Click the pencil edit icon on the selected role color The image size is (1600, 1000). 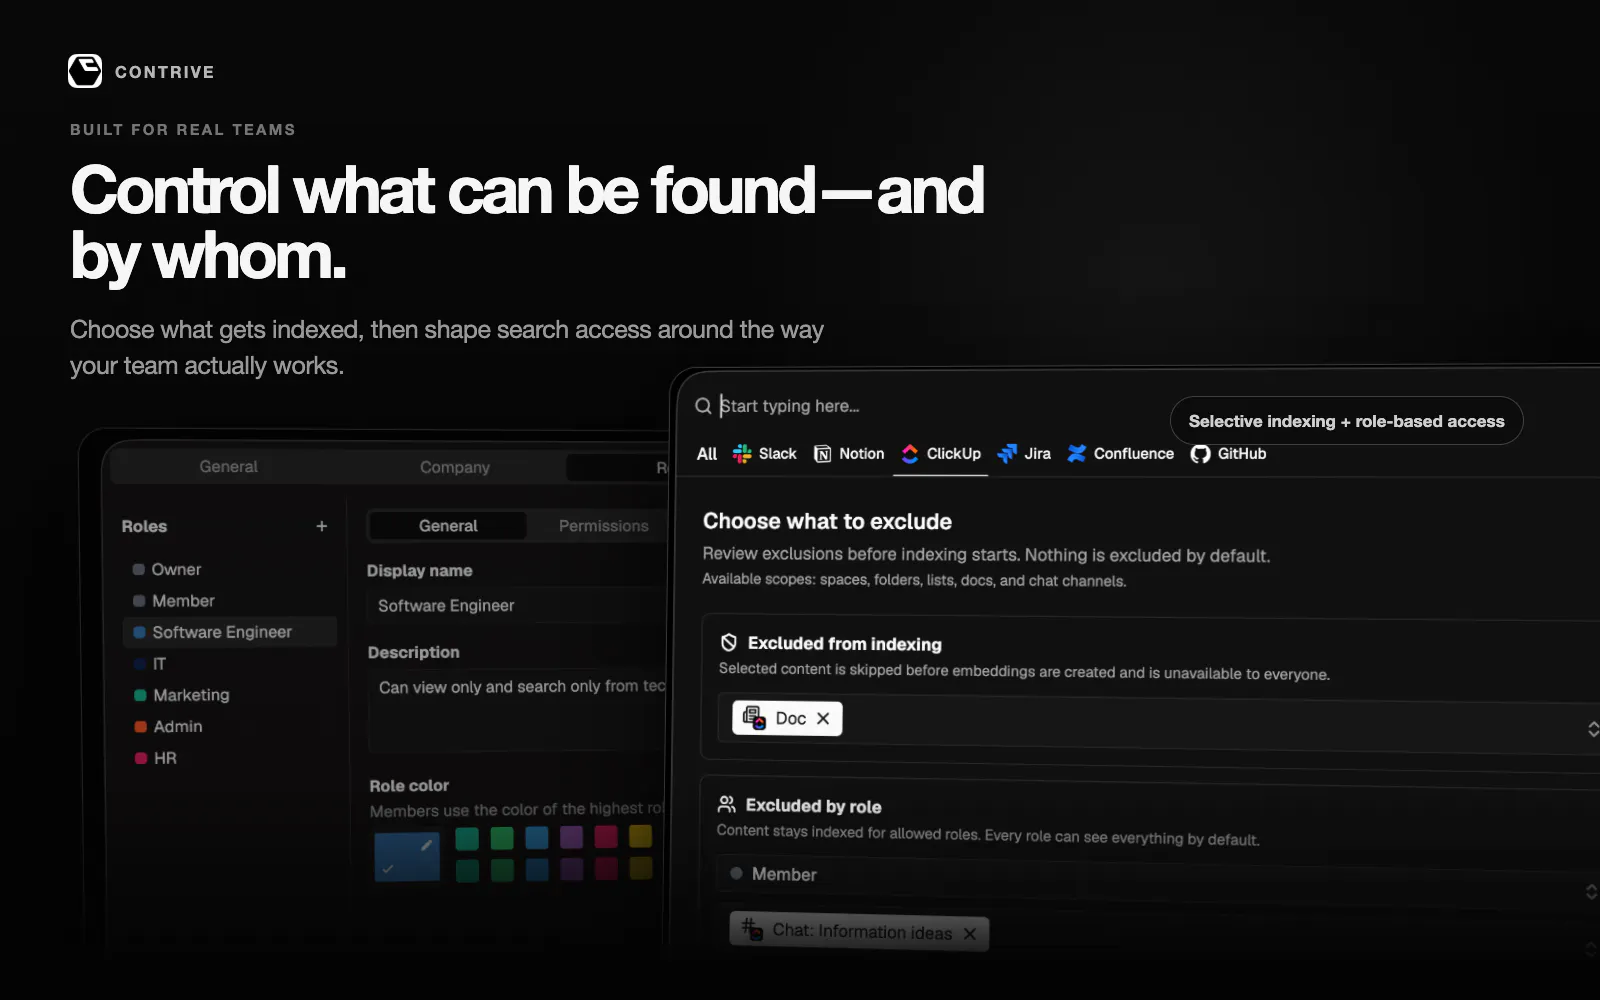coord(427,845)
